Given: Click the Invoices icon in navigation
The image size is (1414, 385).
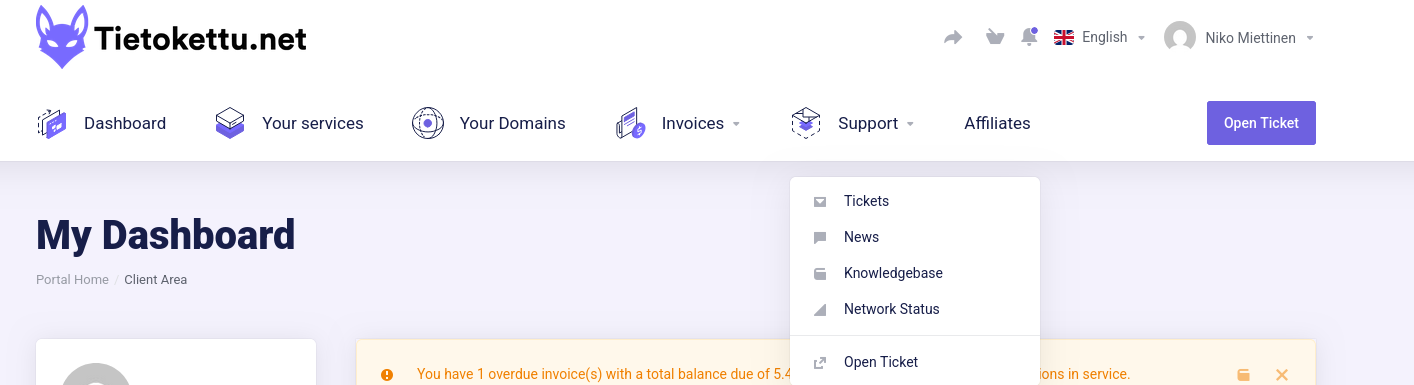Looking at the screenshot, I should 630,124.
